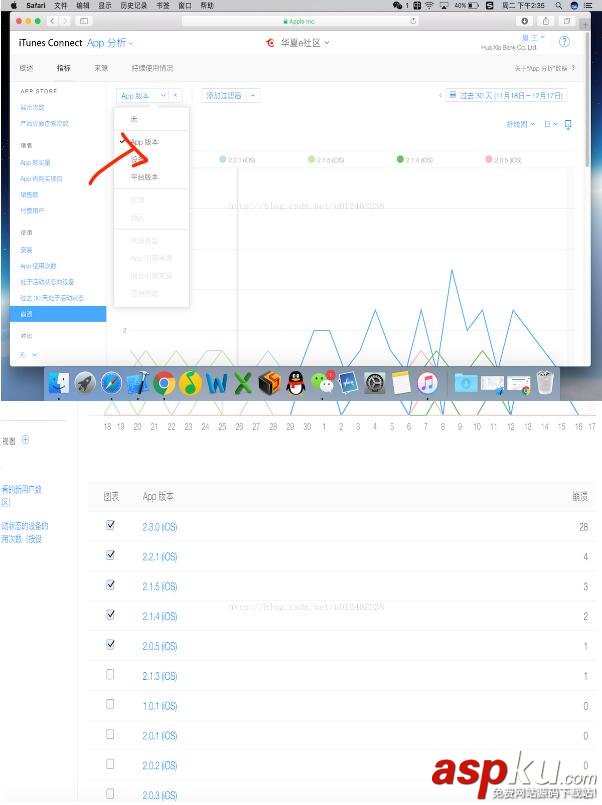Image resolution: width=602 pixels, height=805 pixels.
Task: Open the App 分析 section dropdown
Action: 110,43
